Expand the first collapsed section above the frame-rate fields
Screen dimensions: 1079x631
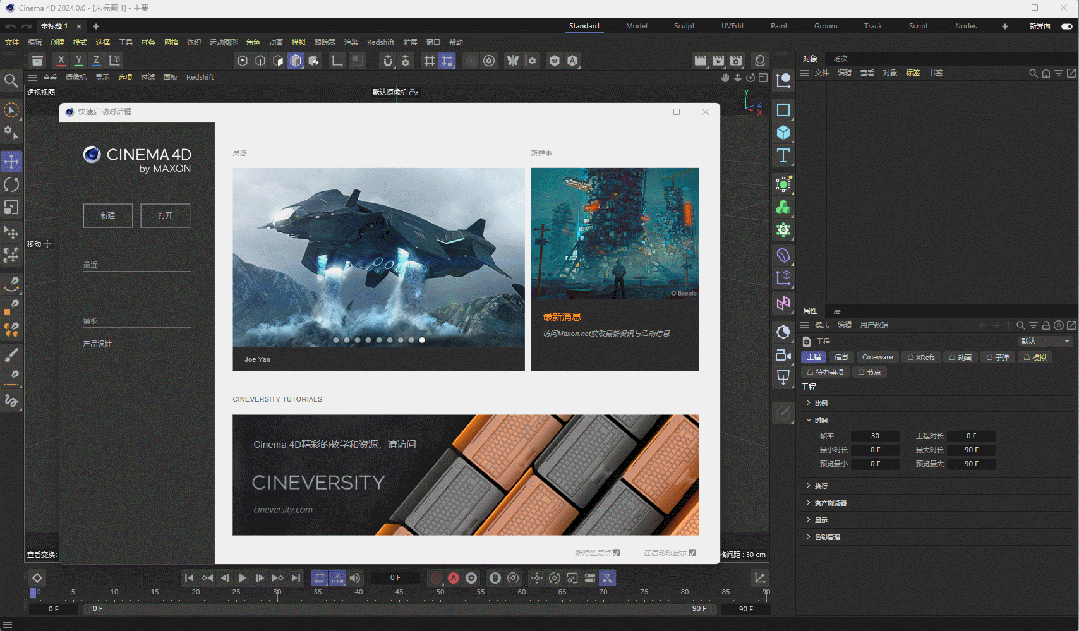[808, 403]
